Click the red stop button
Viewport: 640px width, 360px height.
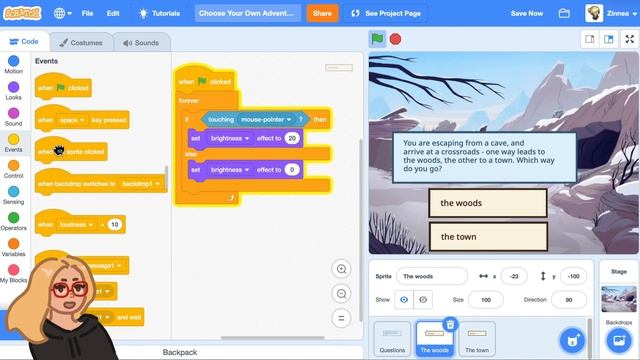395,39
